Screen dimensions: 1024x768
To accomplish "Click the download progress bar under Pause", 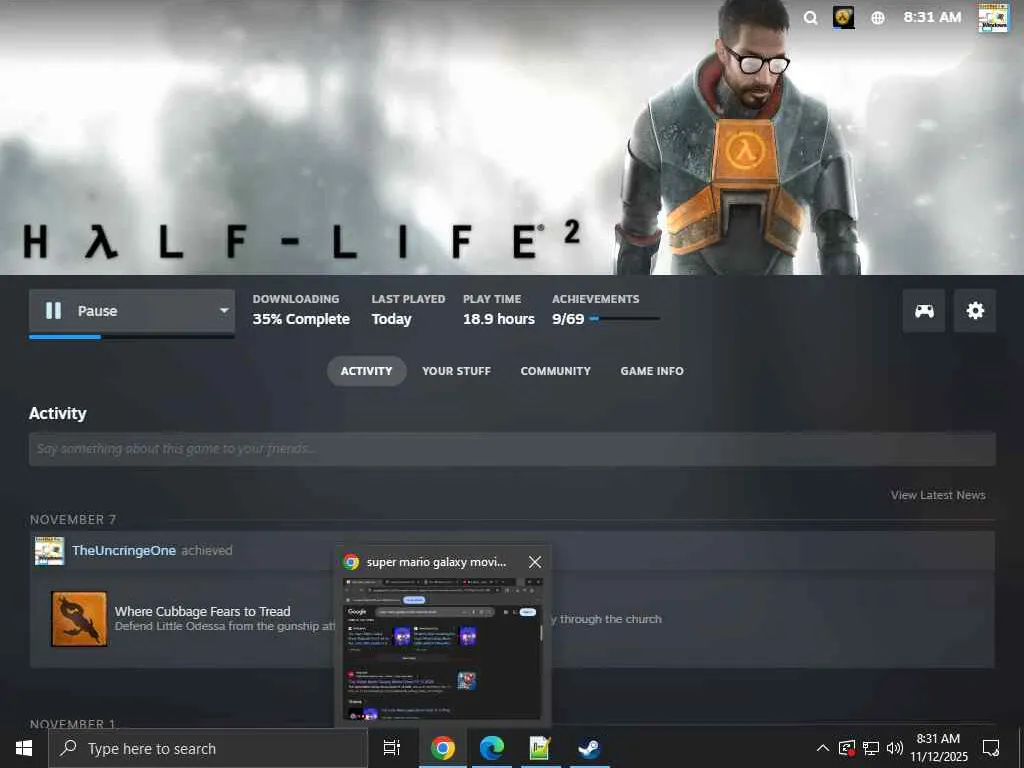I will 131,337.
